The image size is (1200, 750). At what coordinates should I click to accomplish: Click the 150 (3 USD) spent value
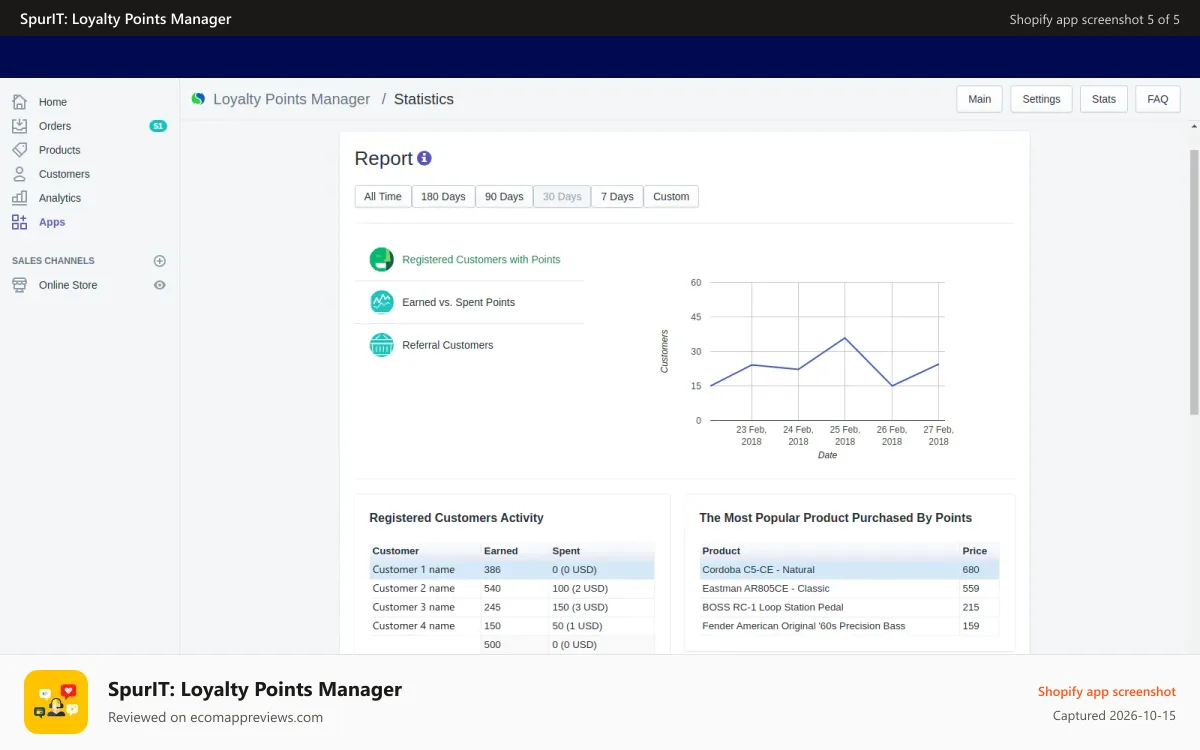pos(580,608)
